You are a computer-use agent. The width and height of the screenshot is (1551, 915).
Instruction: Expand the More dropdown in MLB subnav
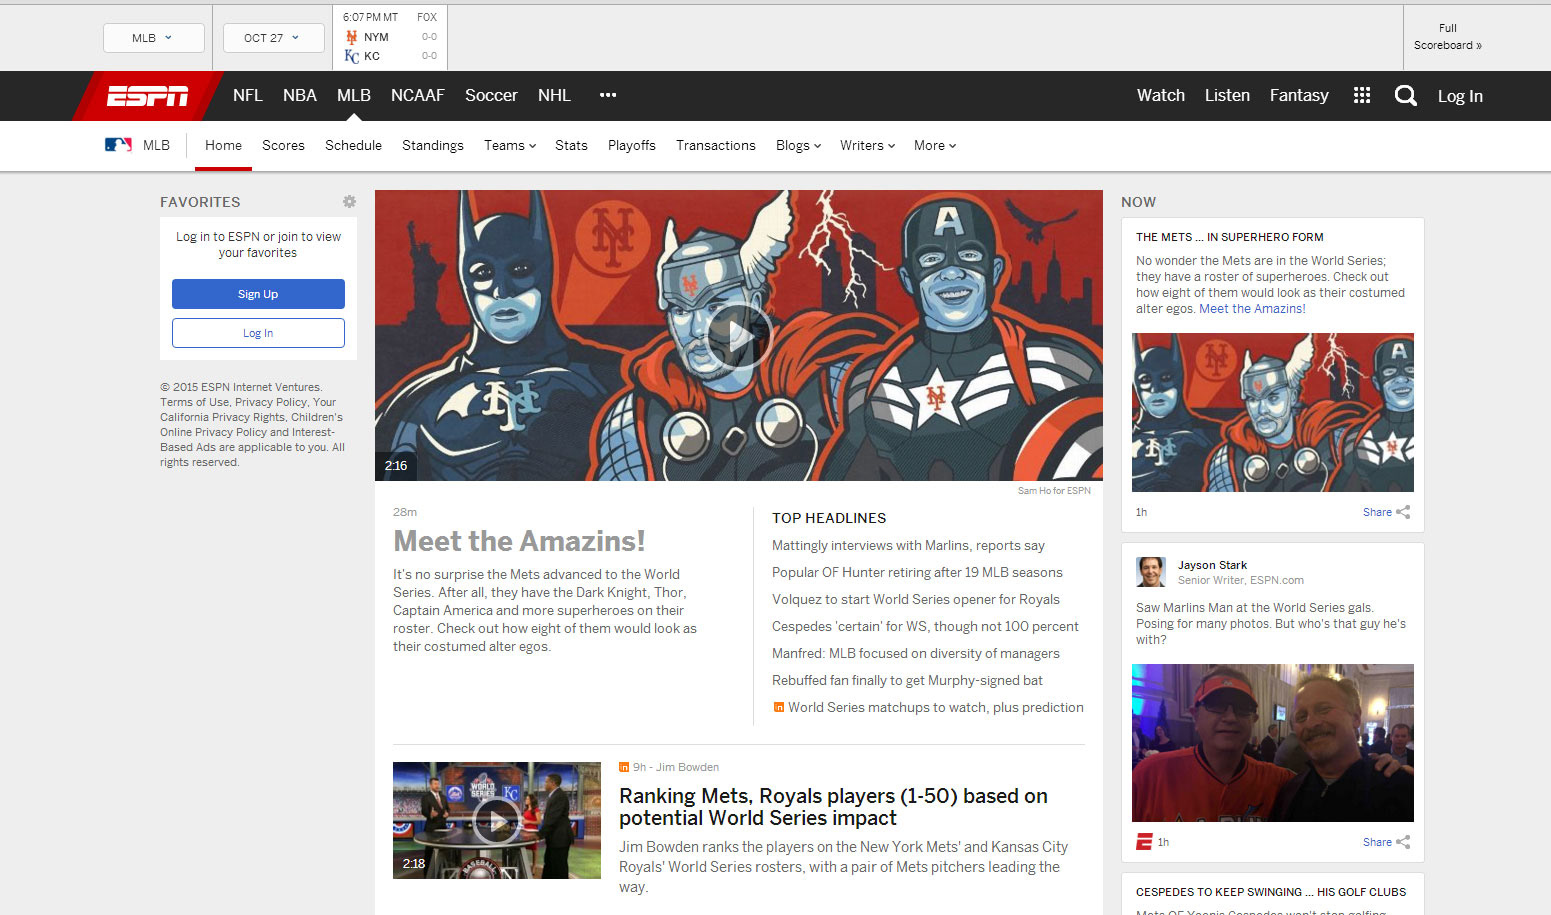tap(935, 145)
